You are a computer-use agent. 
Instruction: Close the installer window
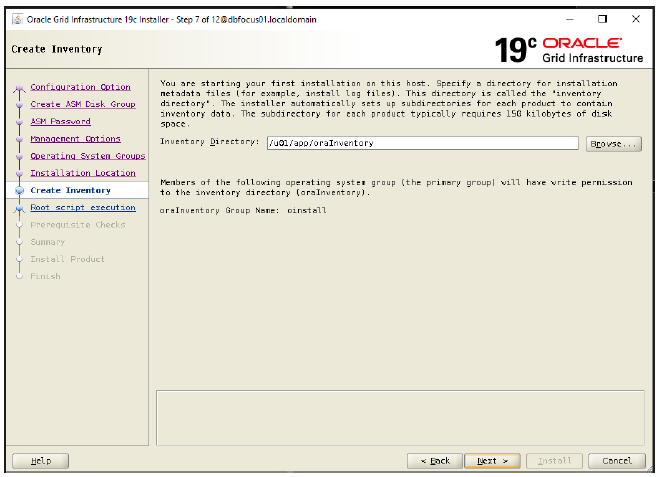pyautogui.click(x=635, y=19)
